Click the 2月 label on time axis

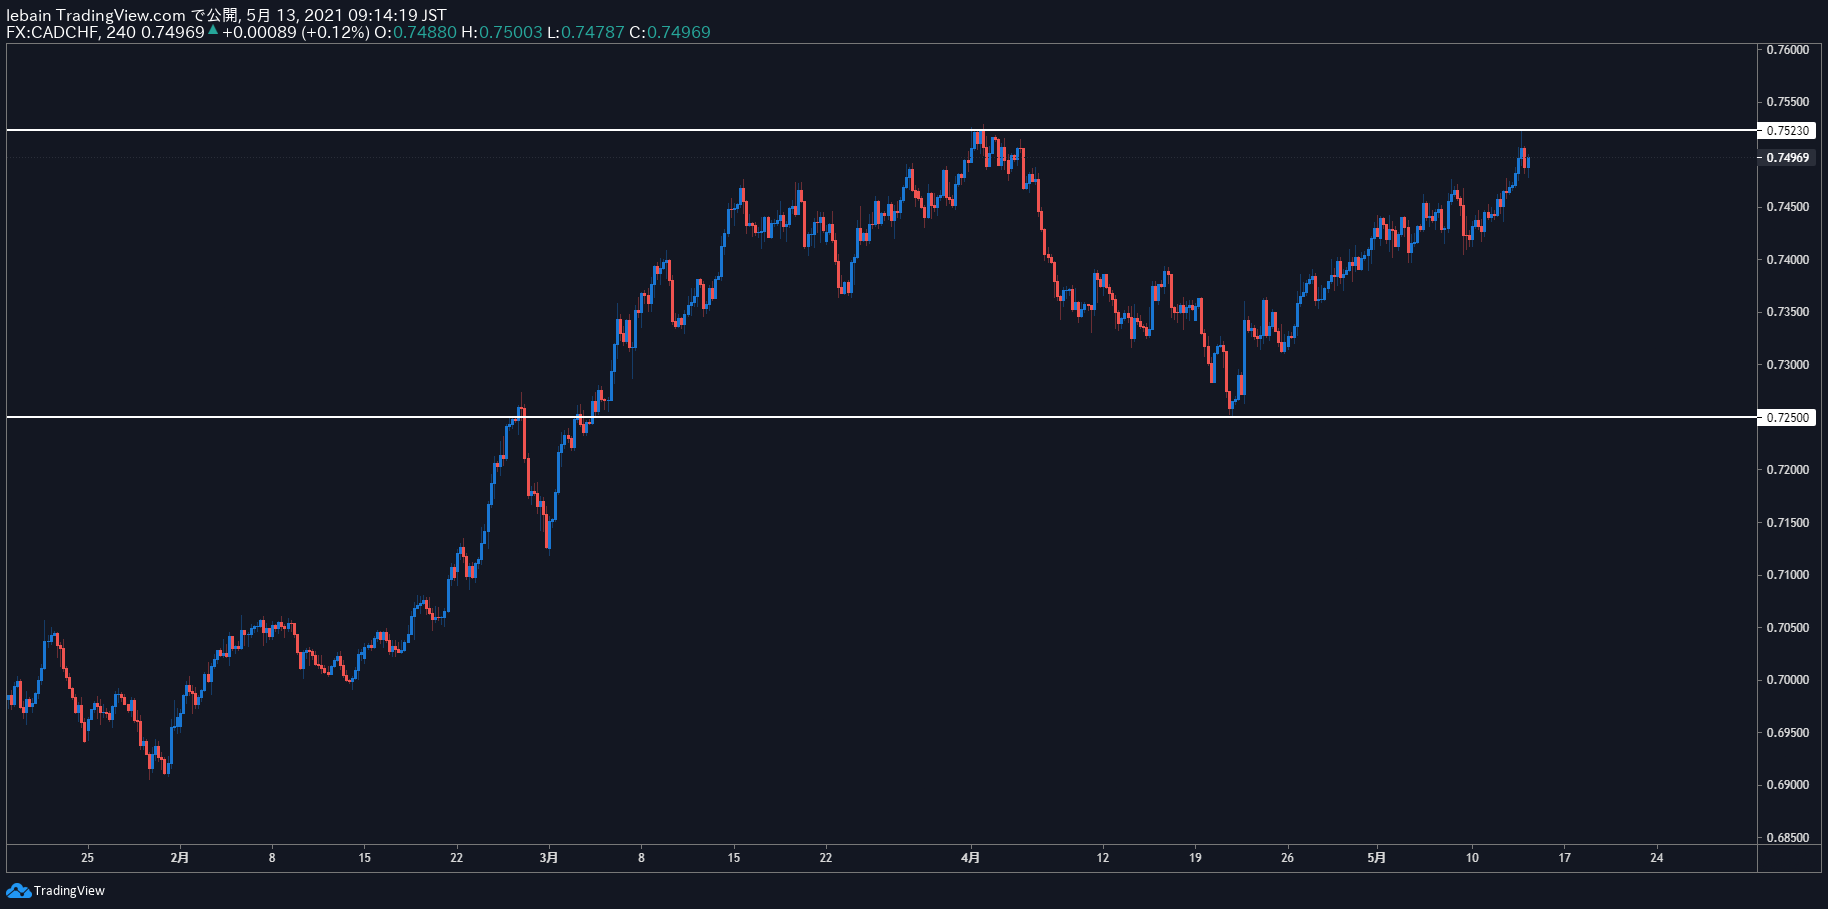[x=180, y=857]
